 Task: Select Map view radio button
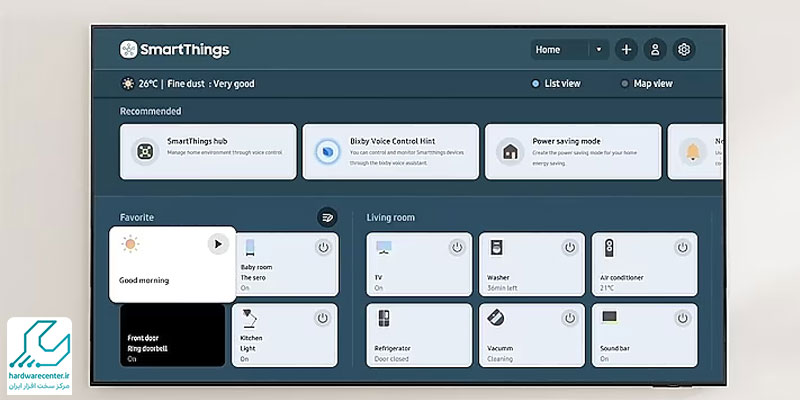click(625, 84)
